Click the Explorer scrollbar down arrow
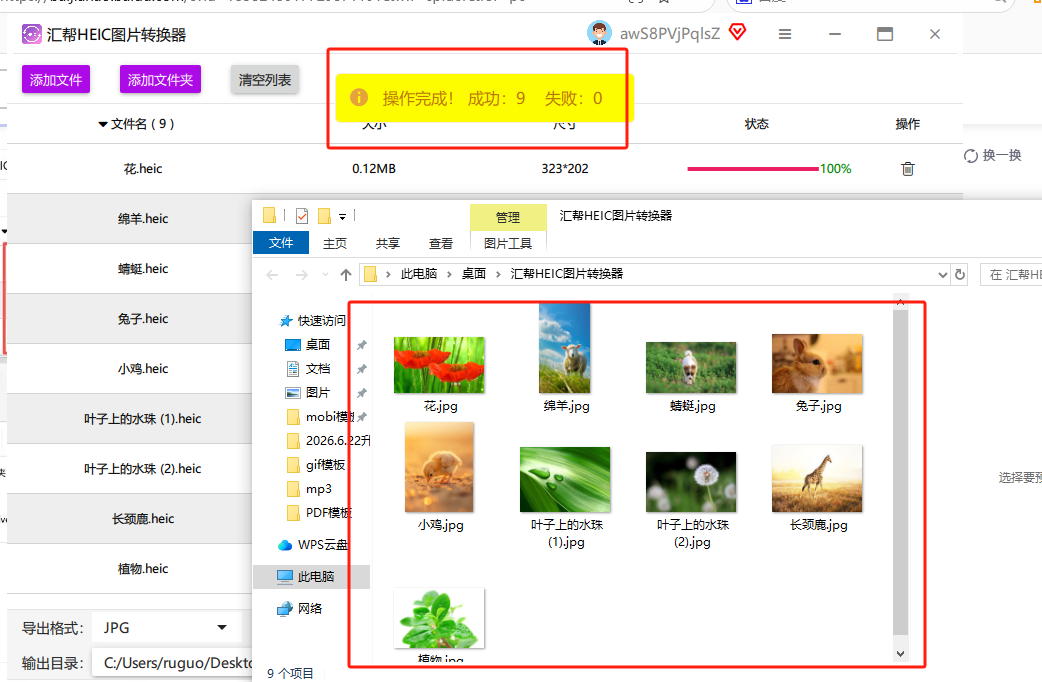This screenshot has height=682, width=1042. (900, 654)
